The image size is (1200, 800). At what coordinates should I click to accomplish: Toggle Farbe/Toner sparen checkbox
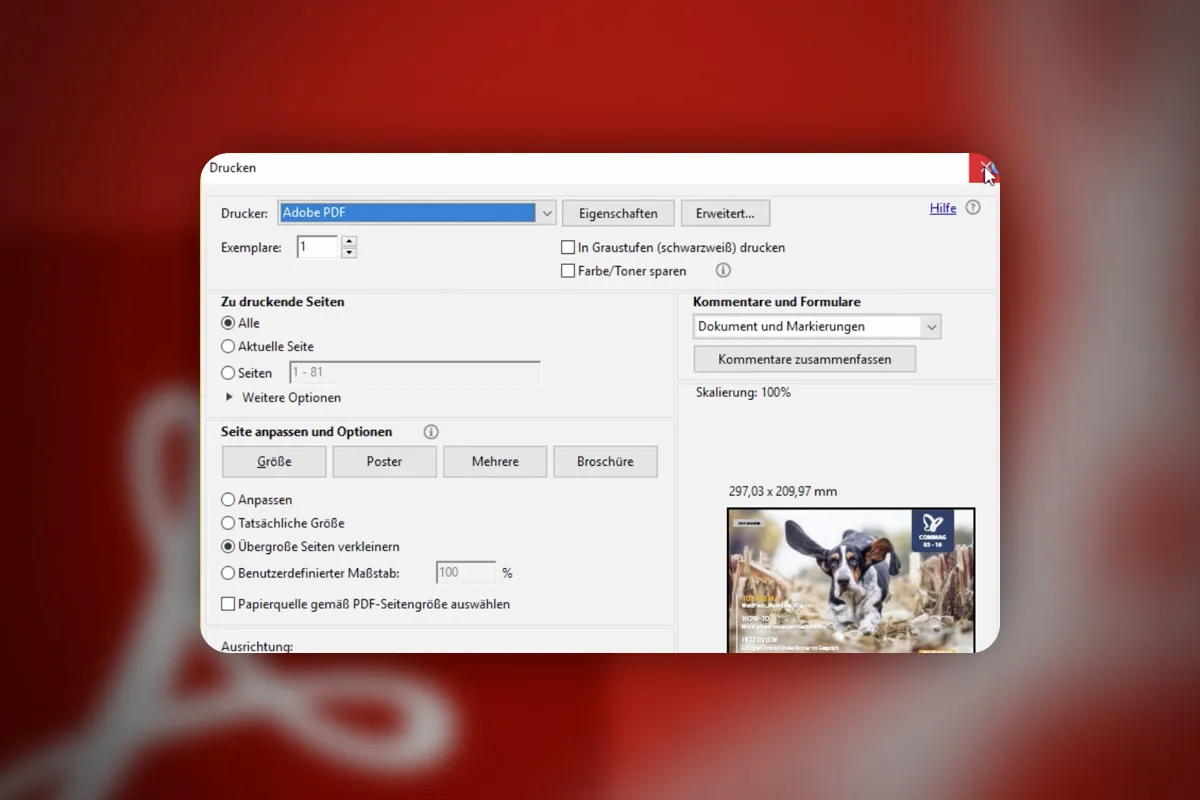coord(568,271)
